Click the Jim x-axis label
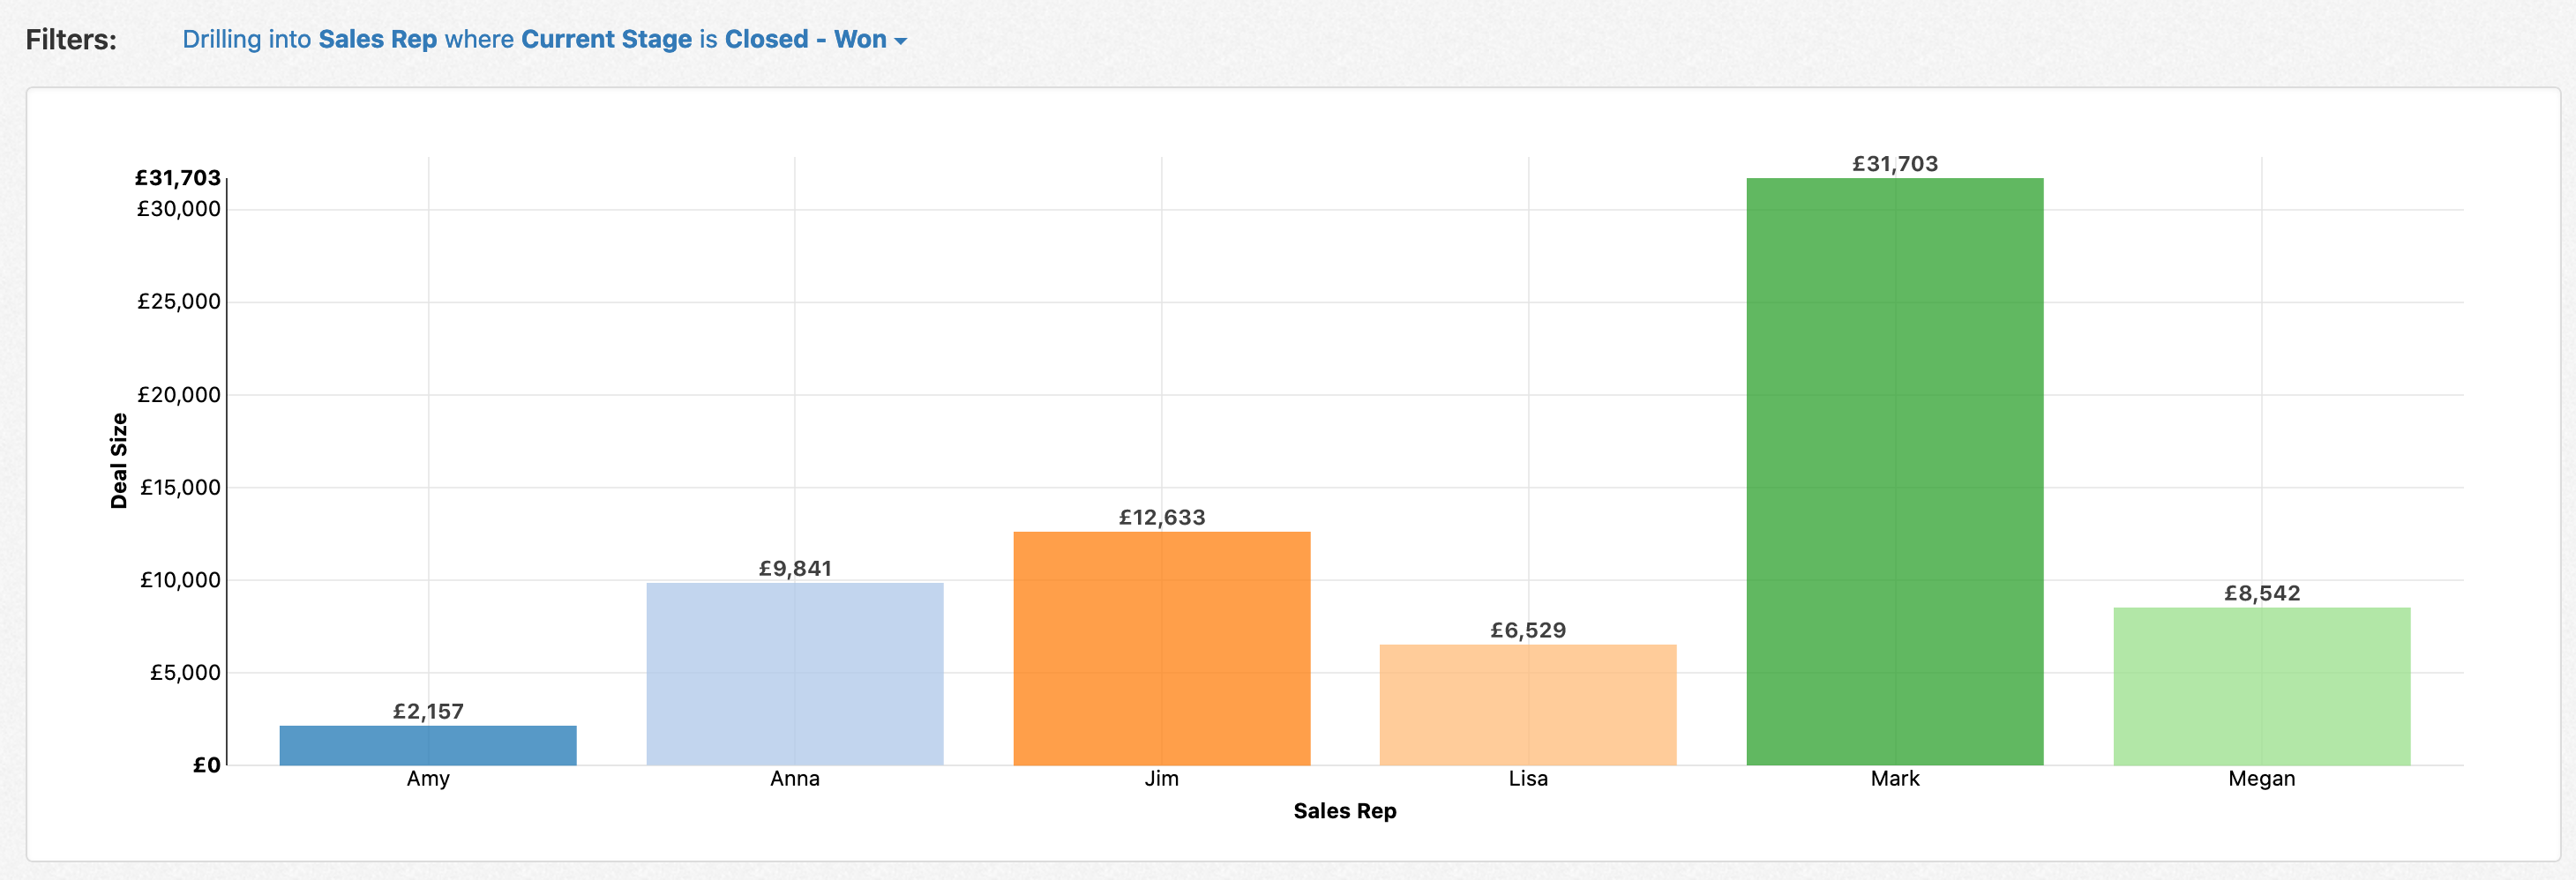This screenshot has width=2576, height=880. 1162,778
